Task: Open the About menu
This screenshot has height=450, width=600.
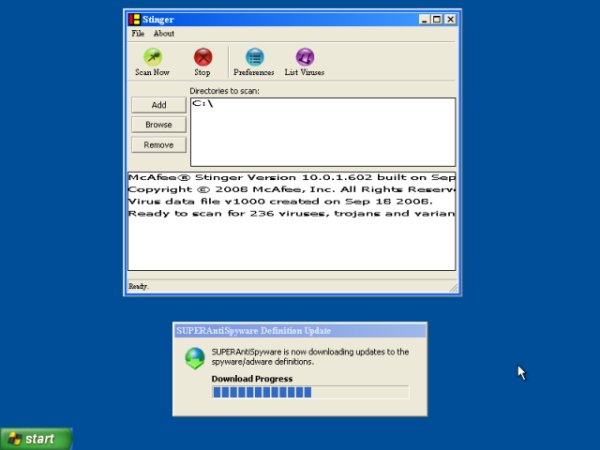Action: click(x=164, y=33)
